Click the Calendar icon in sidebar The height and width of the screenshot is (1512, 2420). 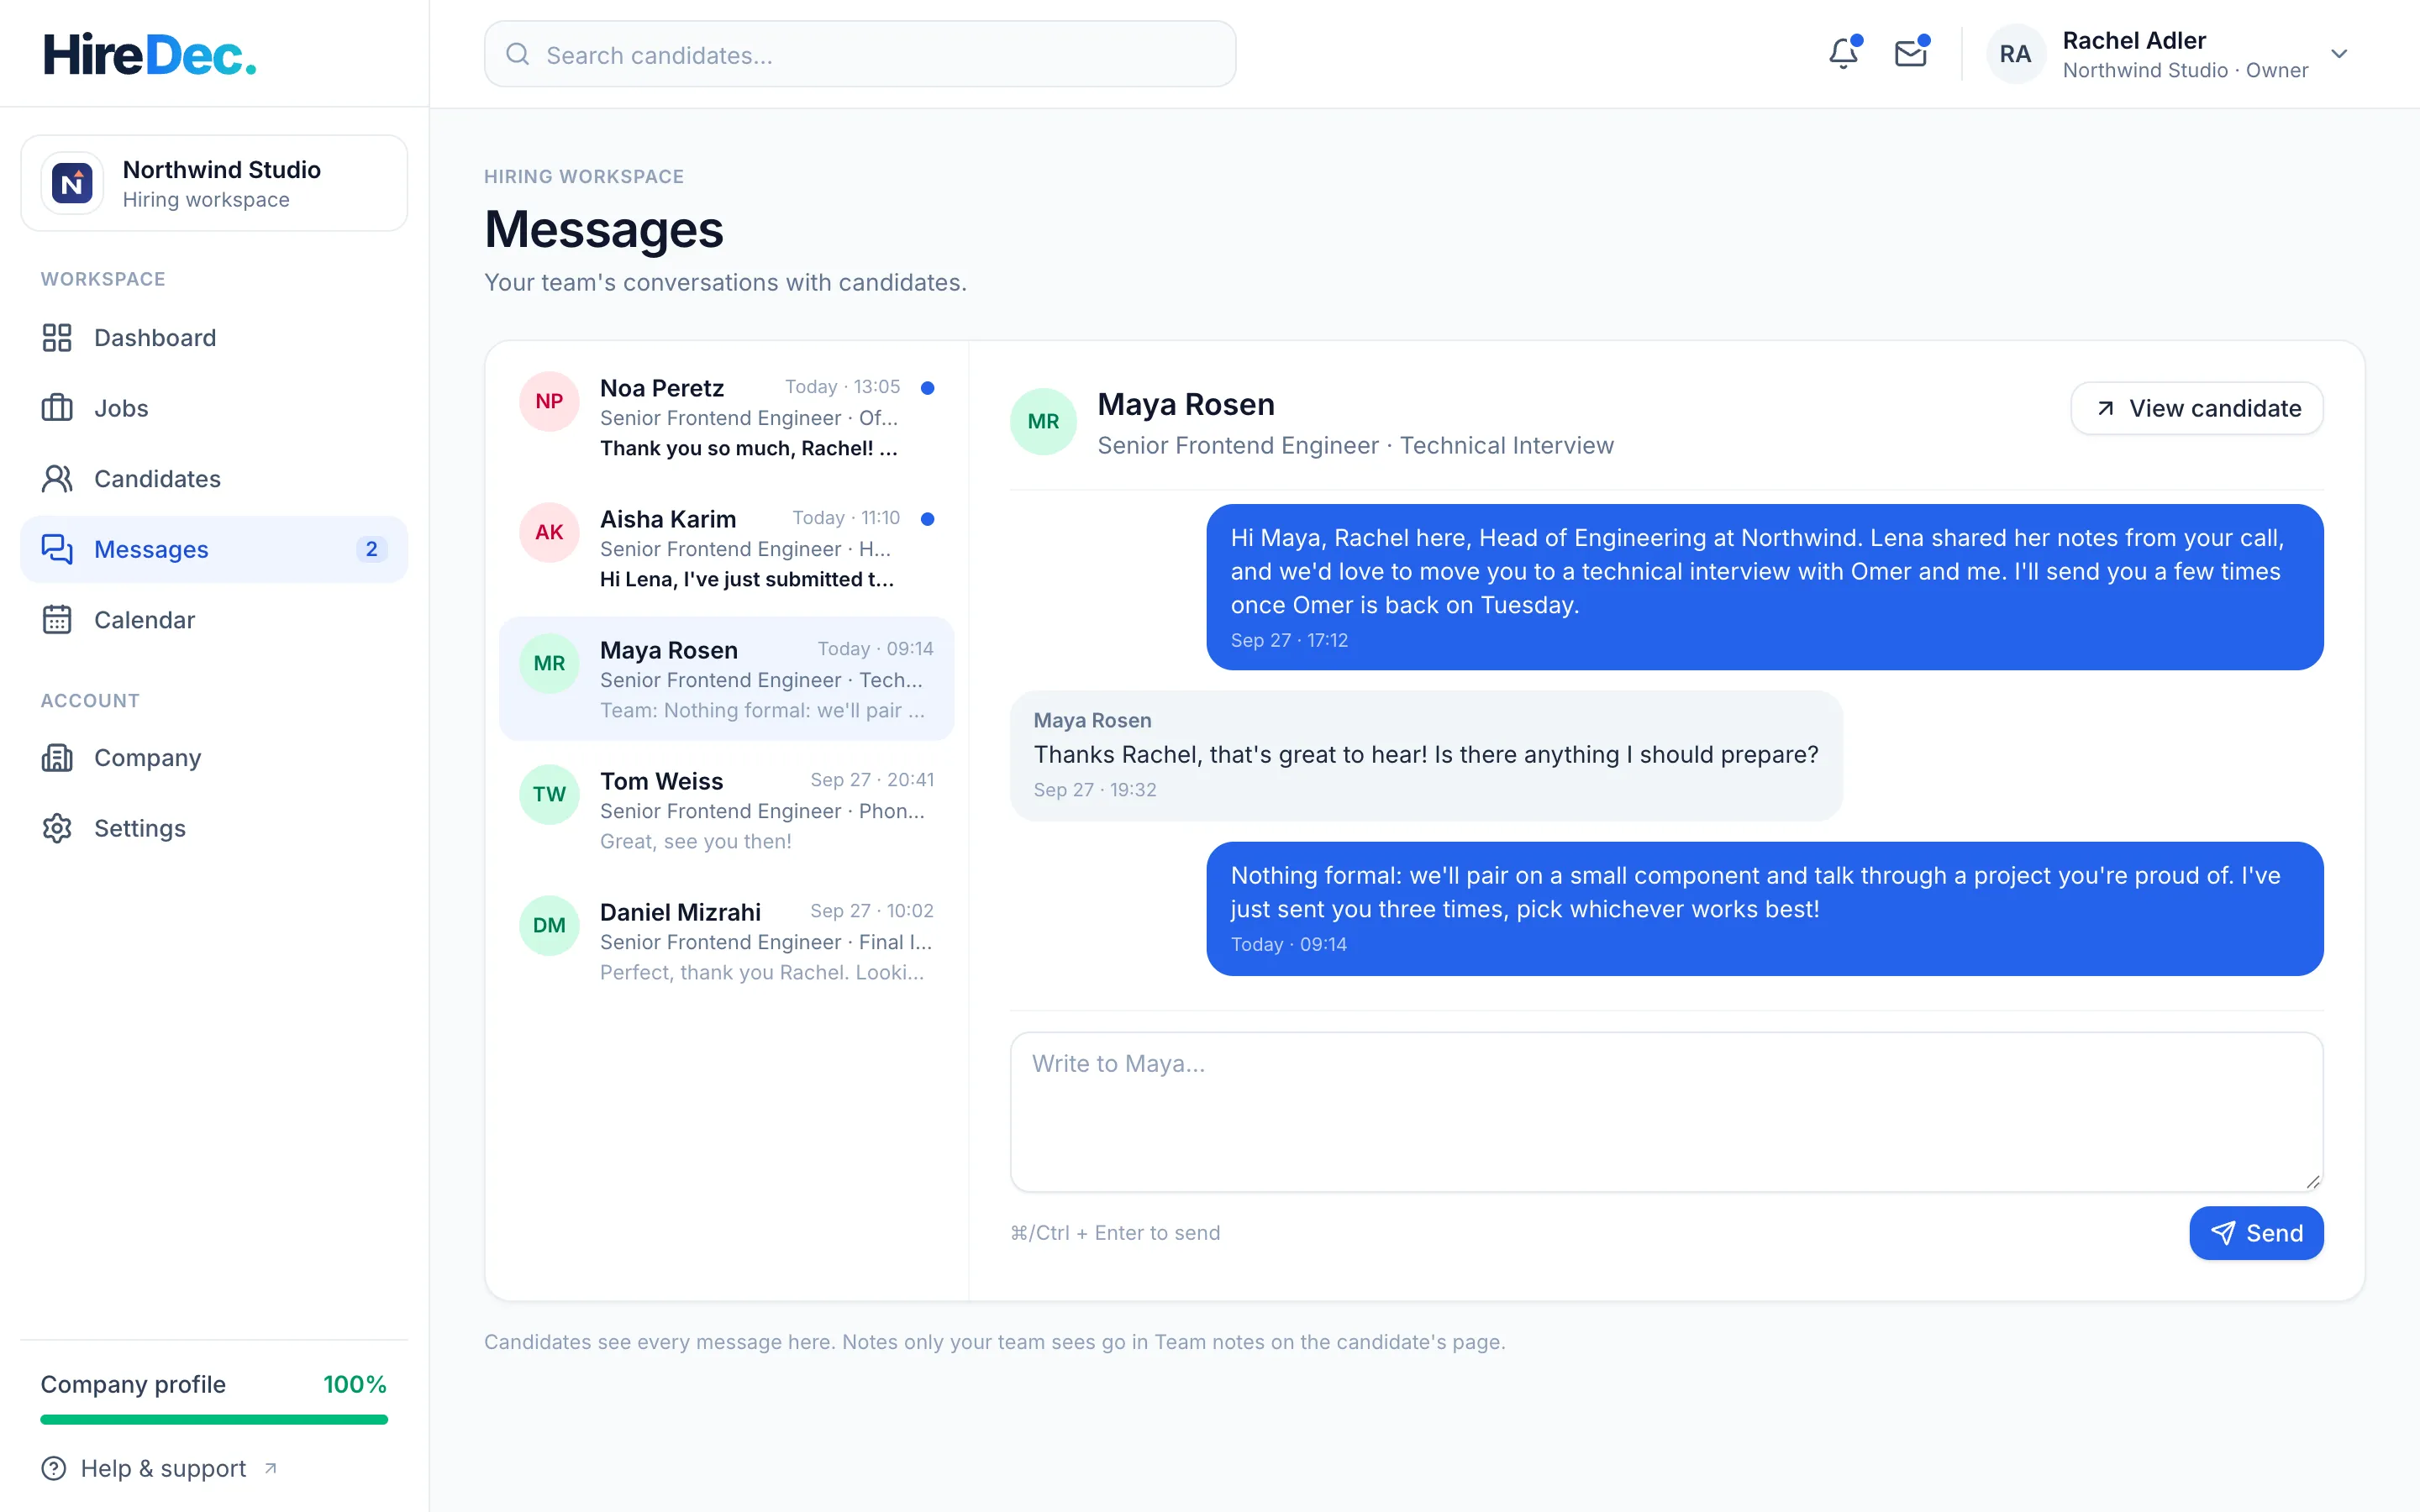tap(57, 620)
